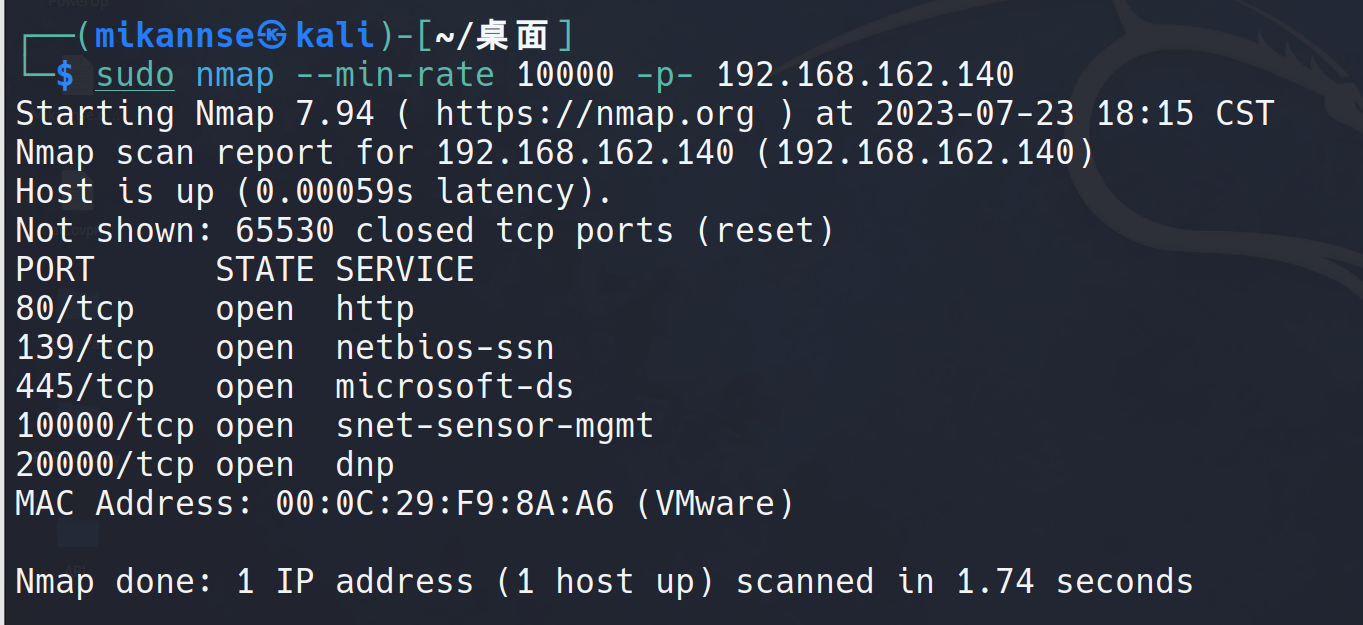Click the -p- flag in the command

pyautogui.click(x=666, y=75)
